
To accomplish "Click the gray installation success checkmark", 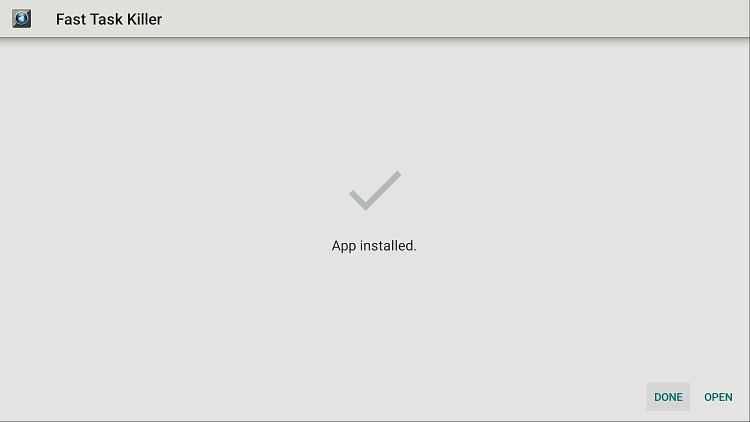I will click(x=375, y=190).
